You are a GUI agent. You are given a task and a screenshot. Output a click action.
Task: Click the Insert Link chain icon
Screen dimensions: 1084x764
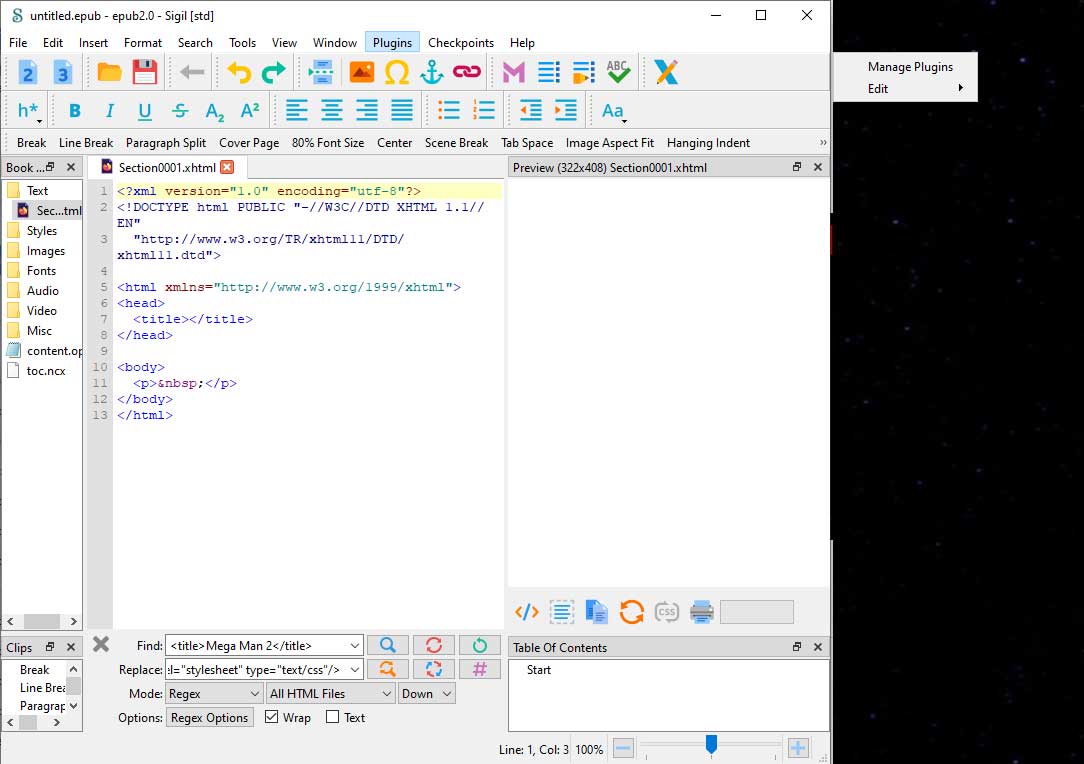[x=466, y=72]
